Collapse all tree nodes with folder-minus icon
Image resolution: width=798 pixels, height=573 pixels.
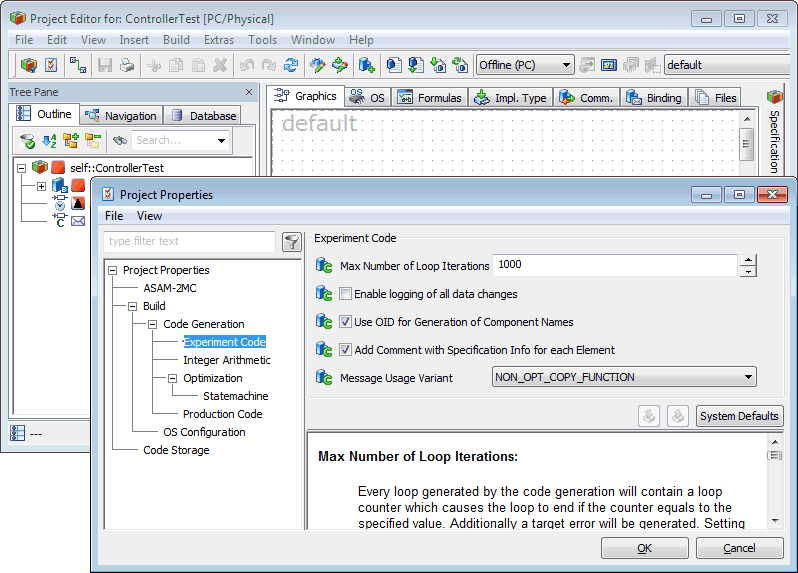(93, 140)
